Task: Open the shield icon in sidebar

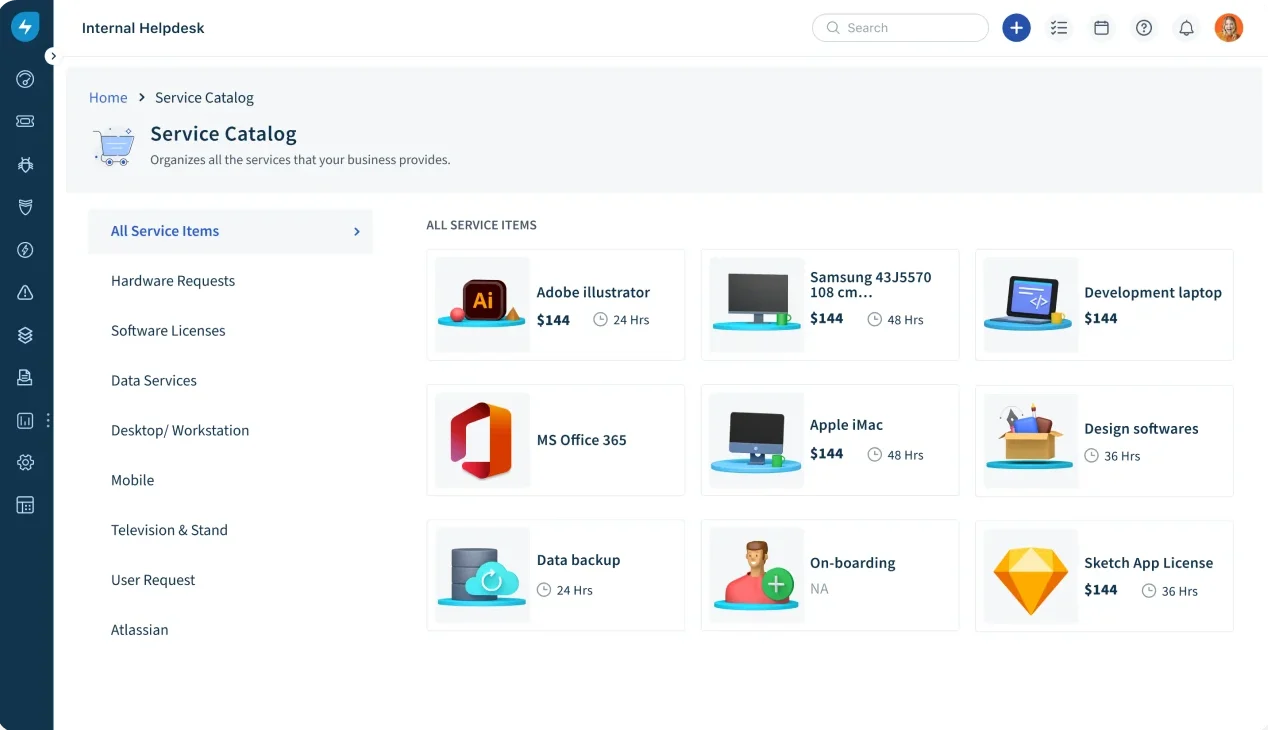Action: 25,207
